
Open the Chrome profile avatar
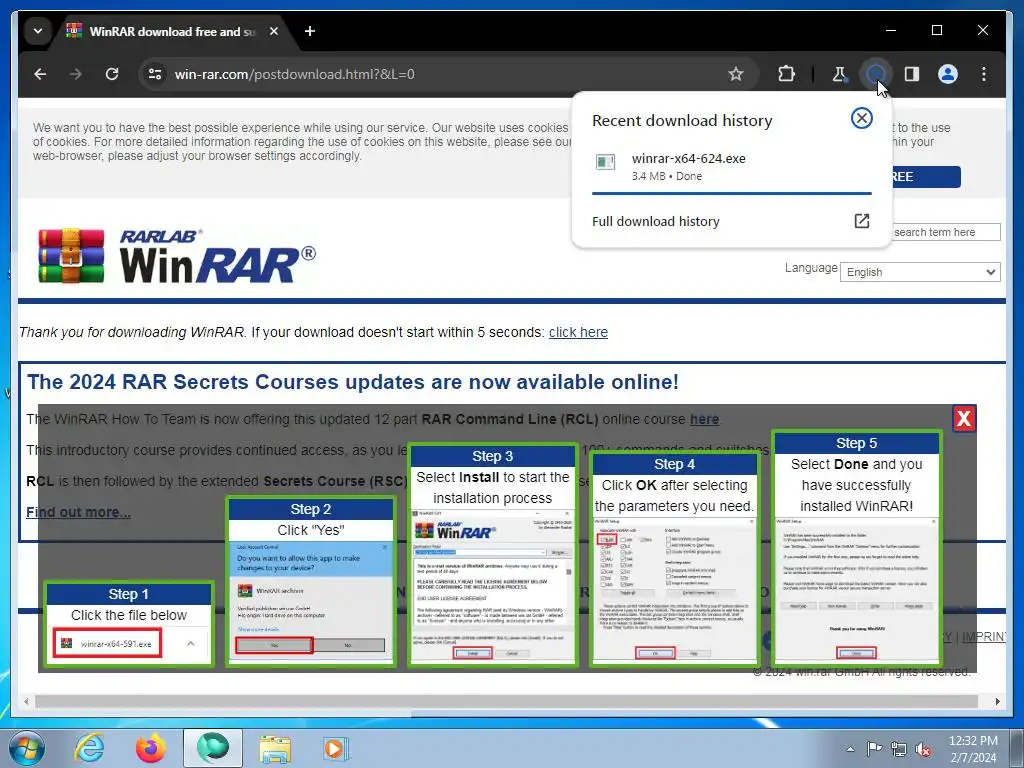pyautogui.click(x=948, y=74)
